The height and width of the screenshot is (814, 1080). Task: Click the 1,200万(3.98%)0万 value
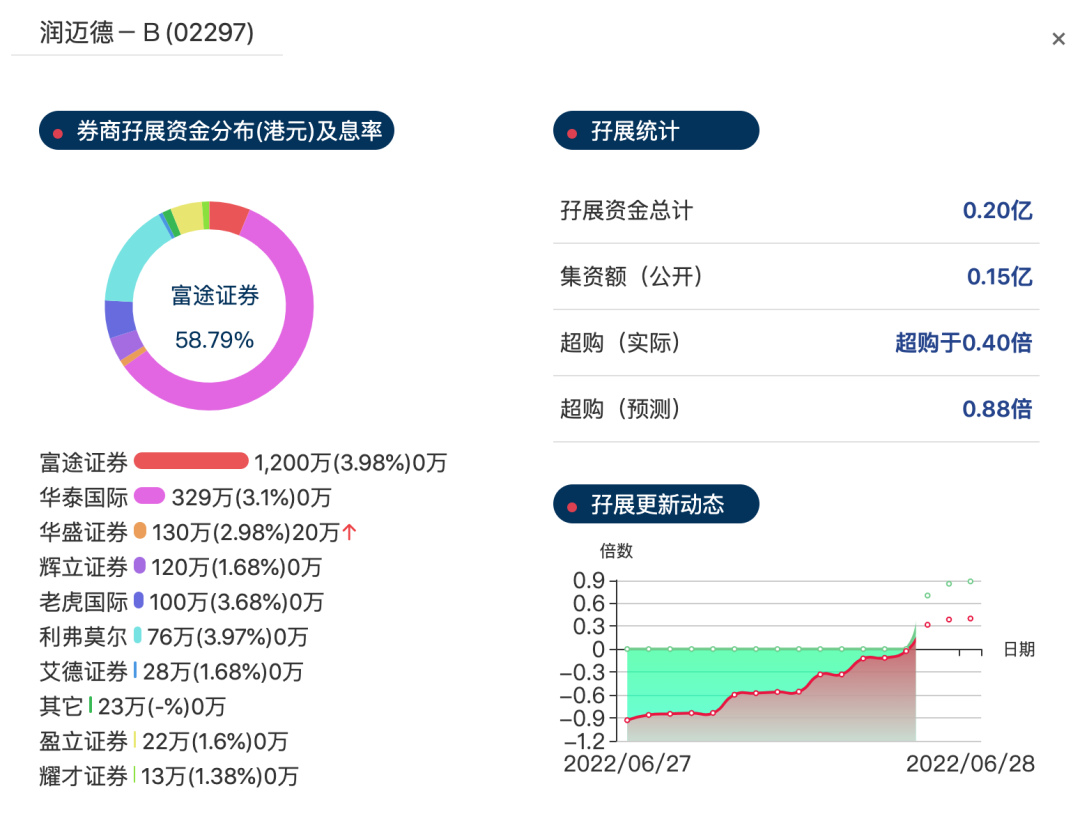(351, 463)
